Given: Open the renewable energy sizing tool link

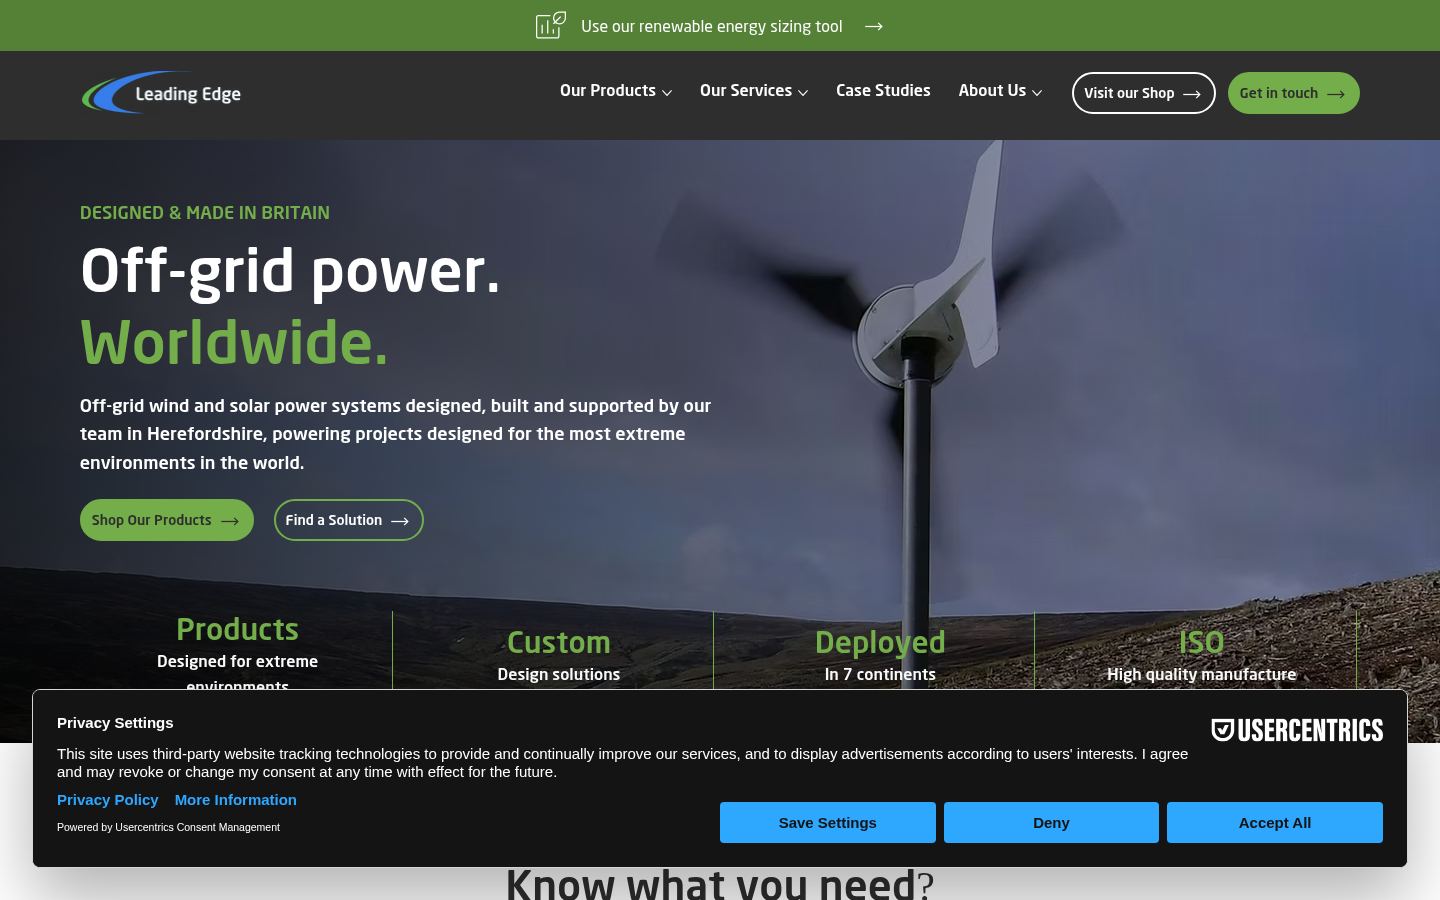Looking at the screenshot, I should click(711, 26).
